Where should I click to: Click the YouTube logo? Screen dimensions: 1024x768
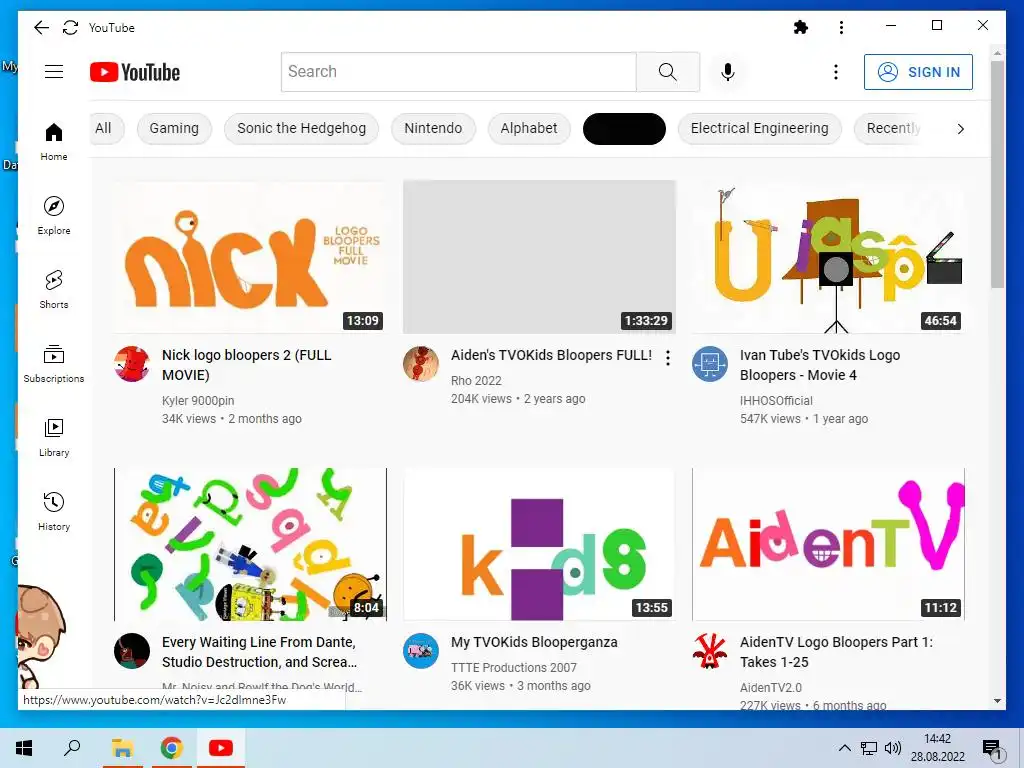pos(135,72)
